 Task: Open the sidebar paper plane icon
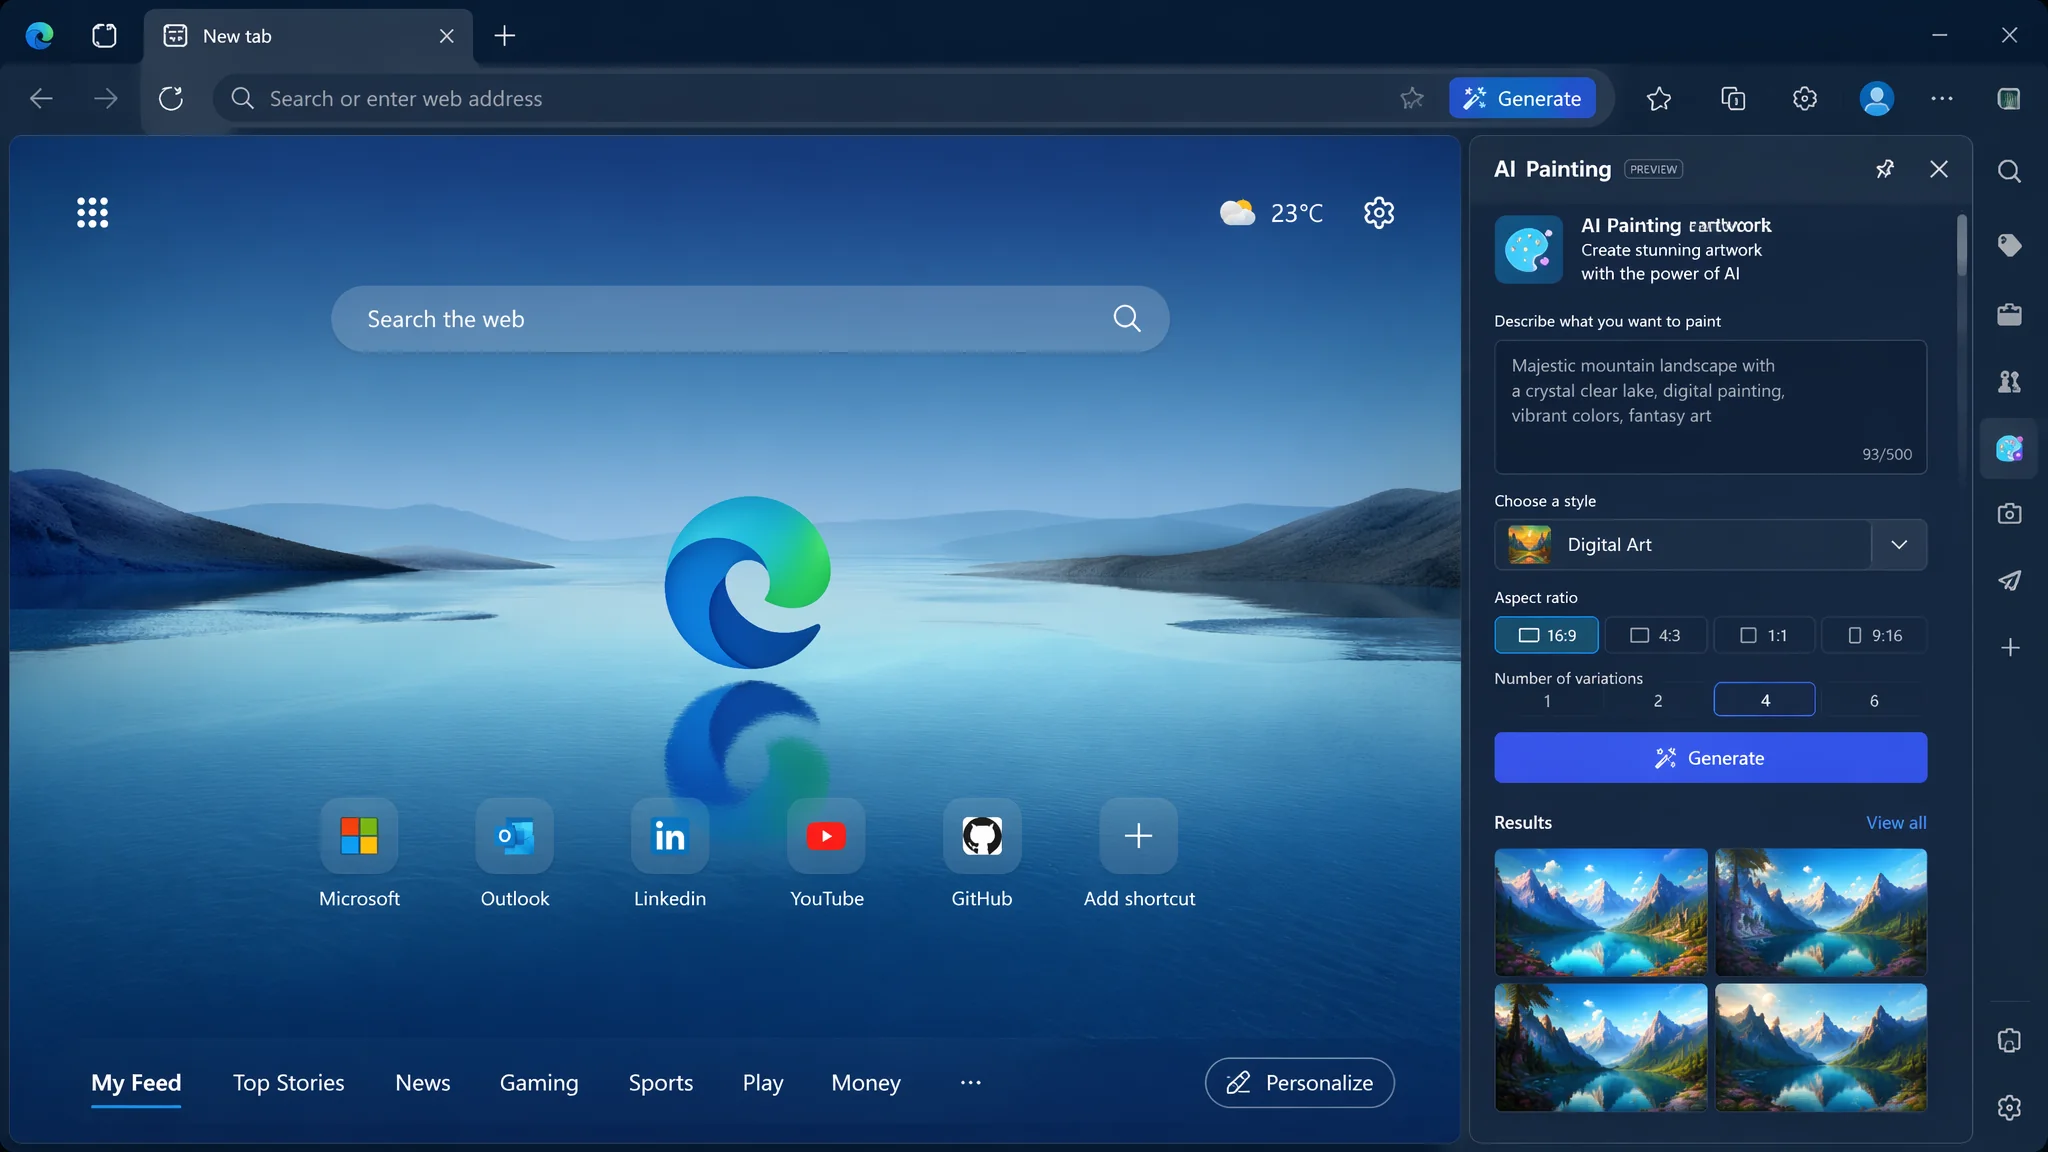click(2009, 580)
